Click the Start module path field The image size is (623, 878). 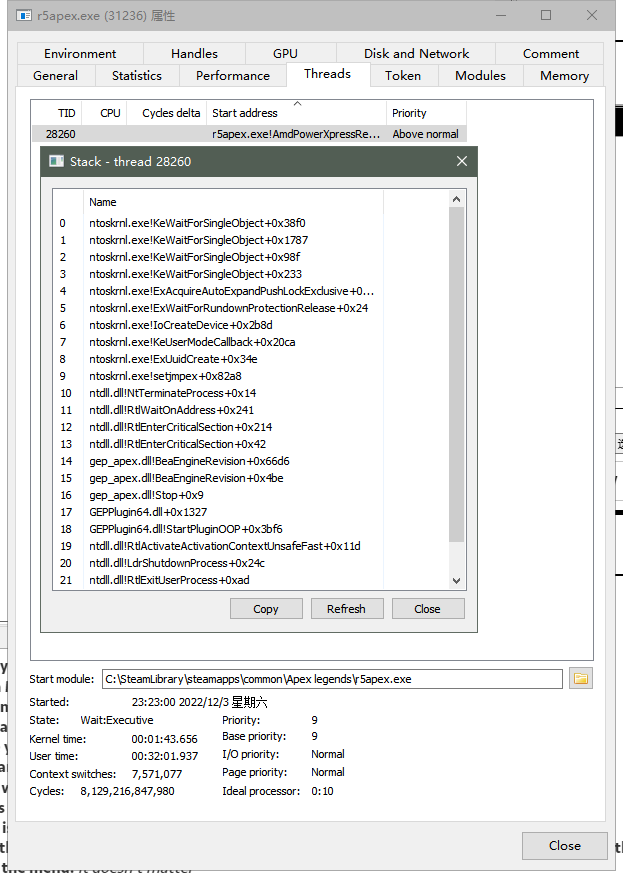pos(332,679)
